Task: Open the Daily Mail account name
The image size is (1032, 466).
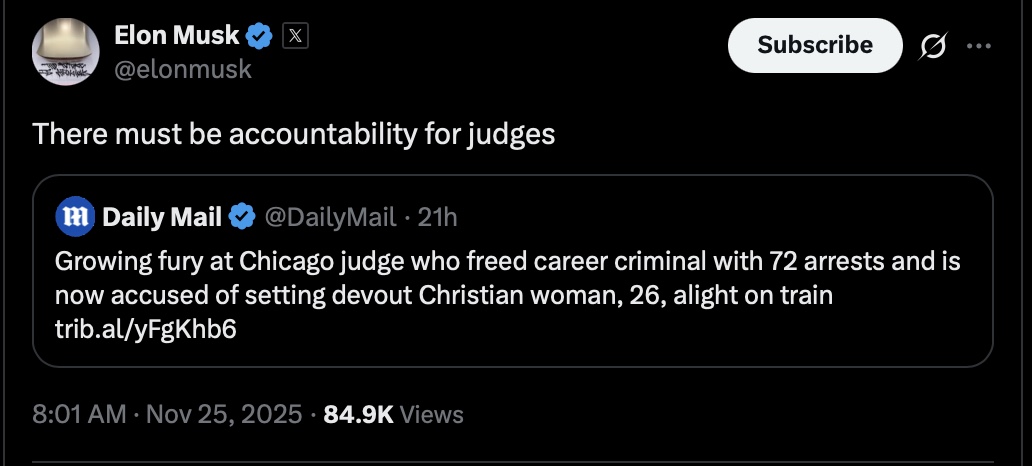Action: tap(162, 215)
